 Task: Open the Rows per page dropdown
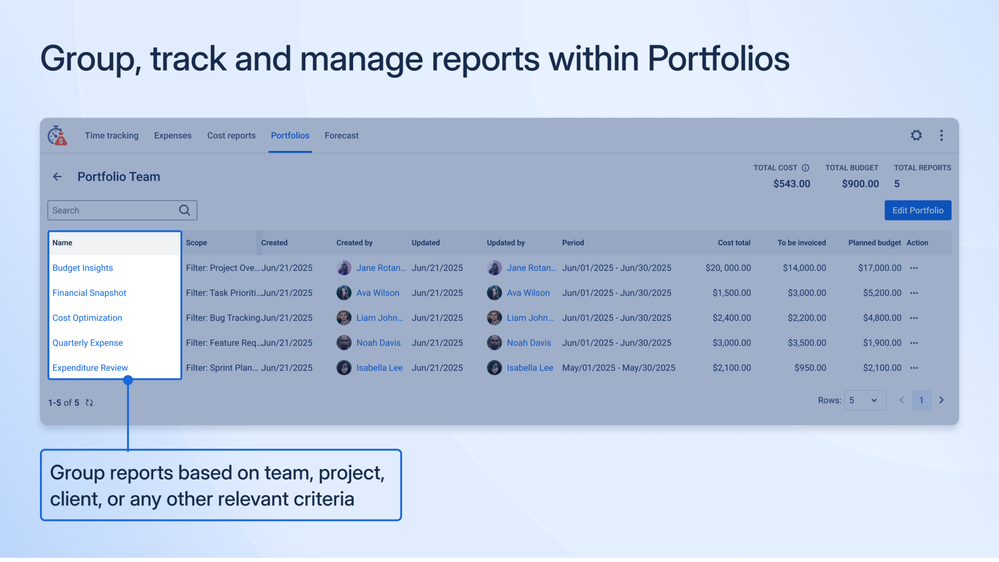coord(865,400)
